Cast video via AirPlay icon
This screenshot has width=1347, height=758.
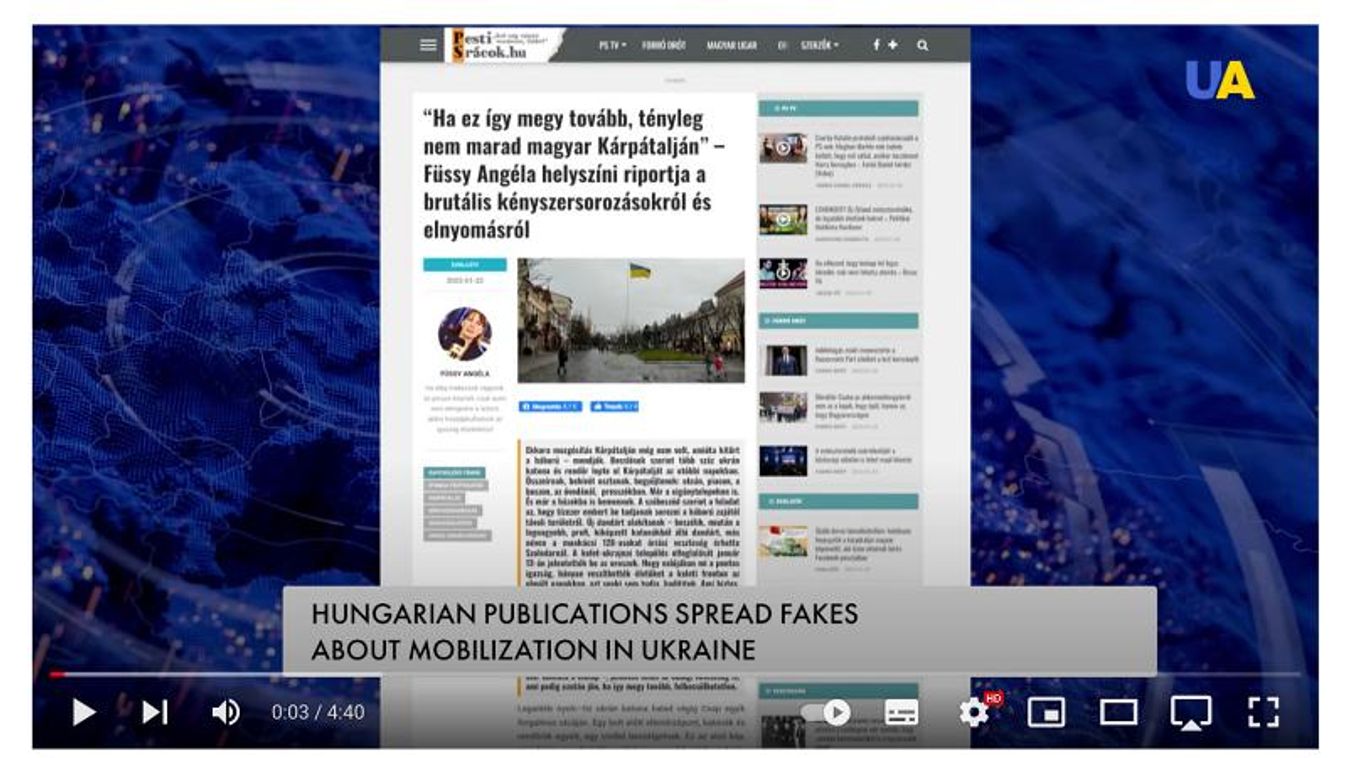pyautogui.click(x=1190, y=712)
